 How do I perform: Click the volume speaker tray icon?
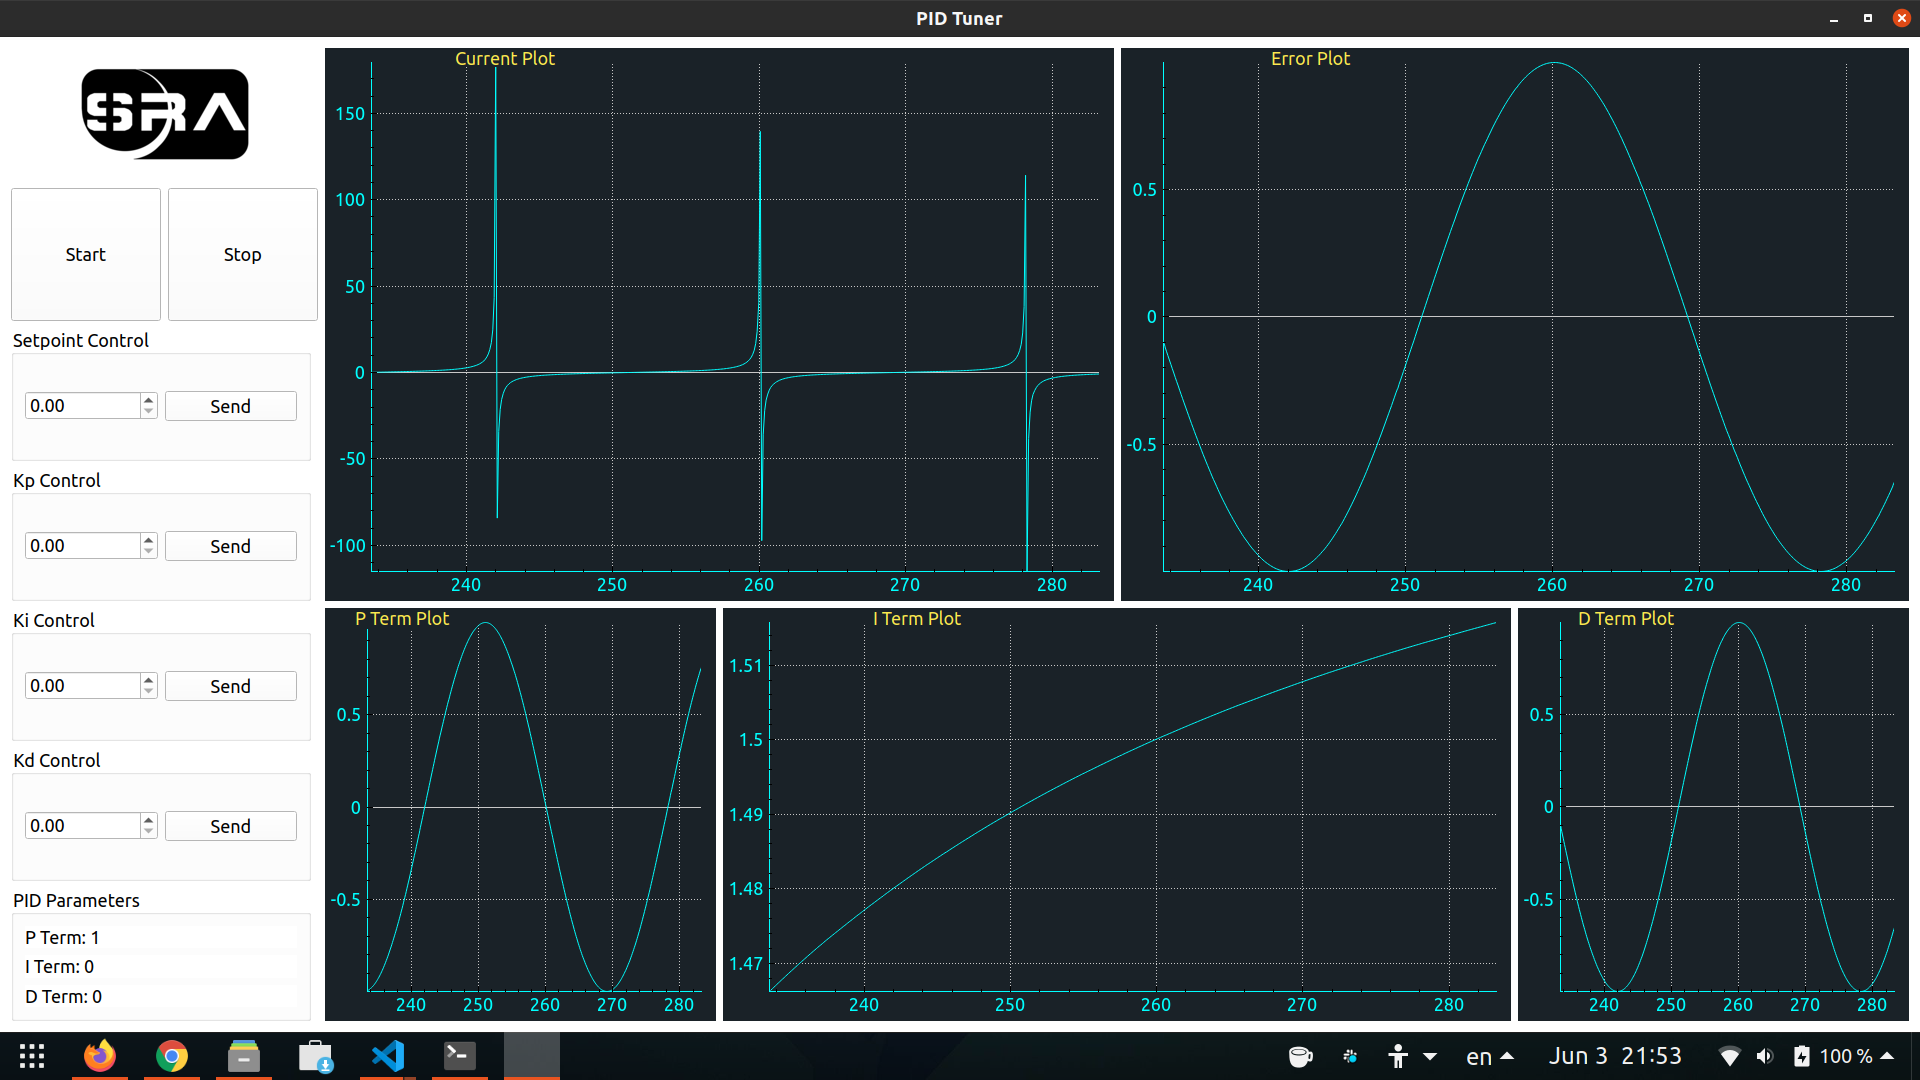[x=1765, y=1056]
